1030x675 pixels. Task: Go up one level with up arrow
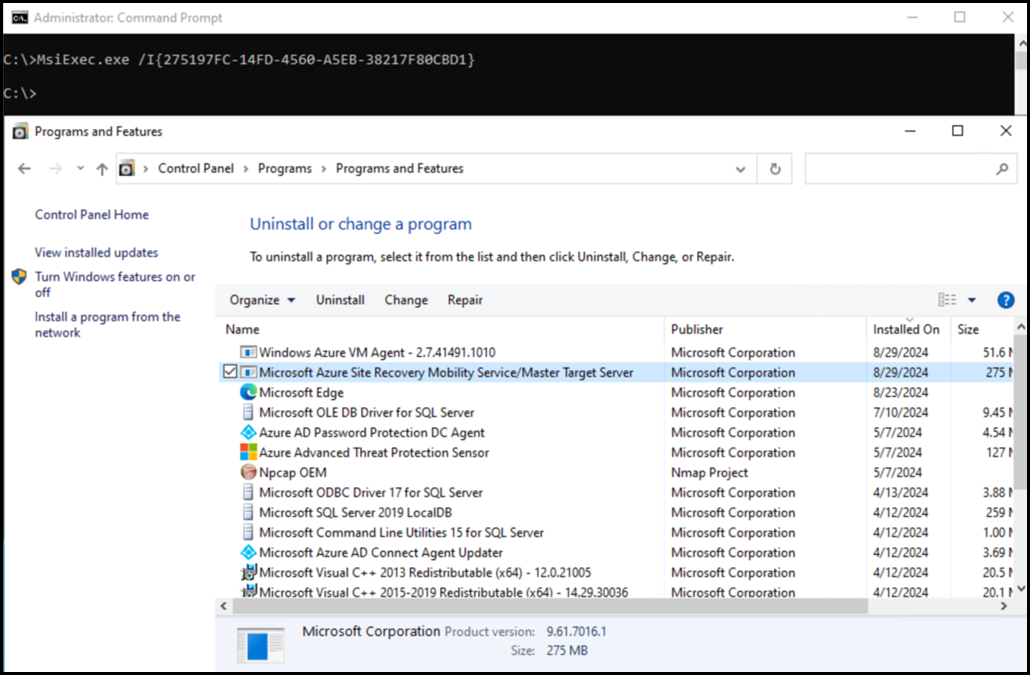(102, 169)
